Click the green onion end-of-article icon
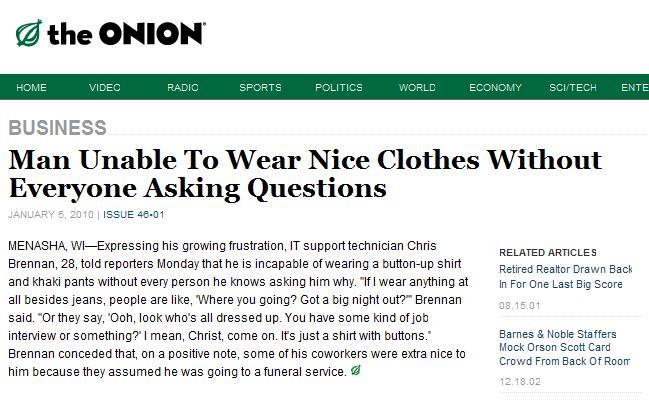 tap(356, 372)
